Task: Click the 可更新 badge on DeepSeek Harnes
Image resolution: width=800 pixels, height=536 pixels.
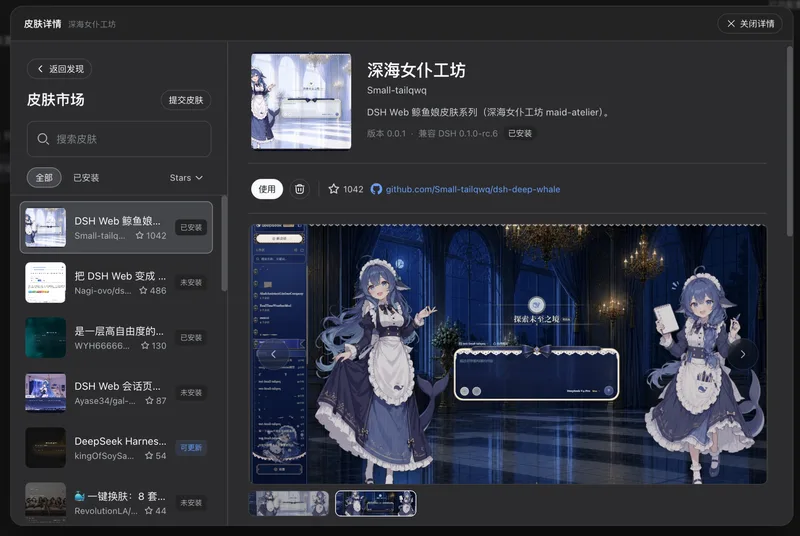Action: pos(191,447)
